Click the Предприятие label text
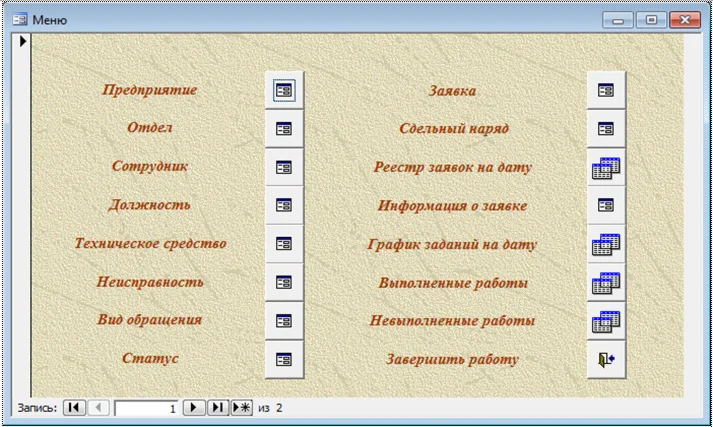Viewport: 713px width, 427px height. [150, 90]
